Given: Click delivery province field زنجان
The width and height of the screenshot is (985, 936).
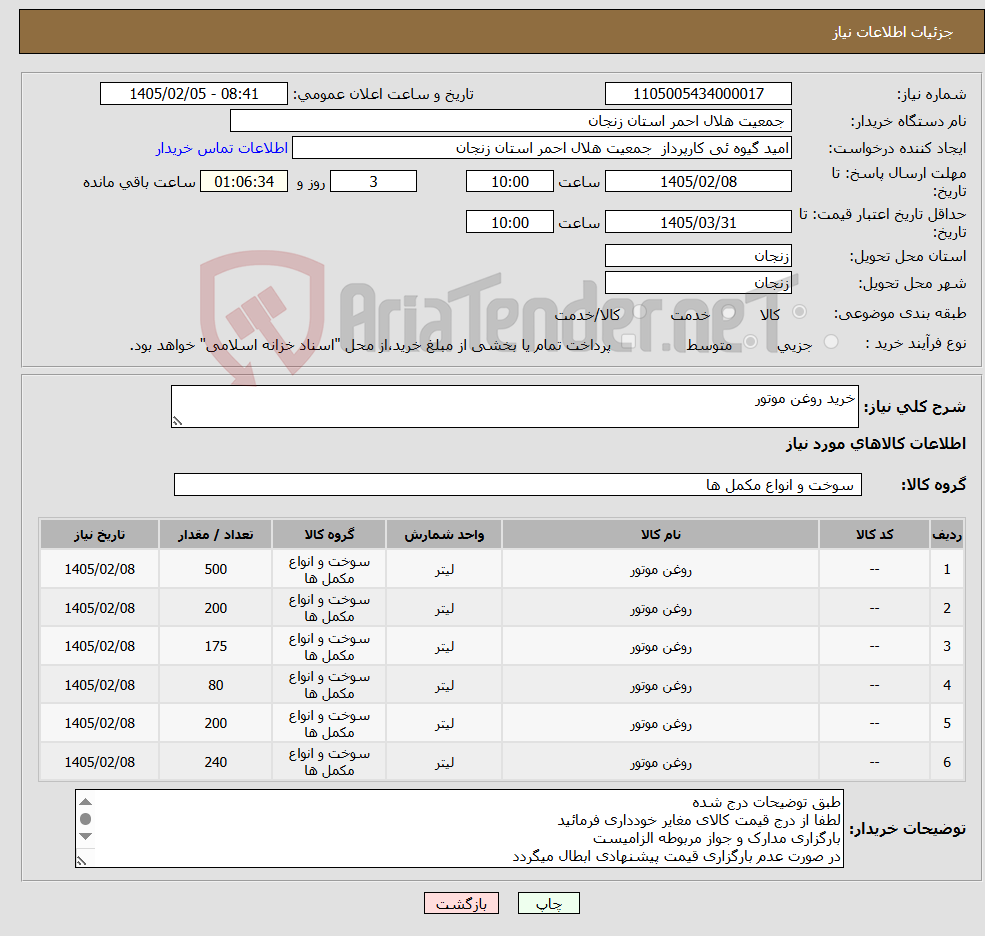Looking at the screenshot, I should click(x=698, y=256).
